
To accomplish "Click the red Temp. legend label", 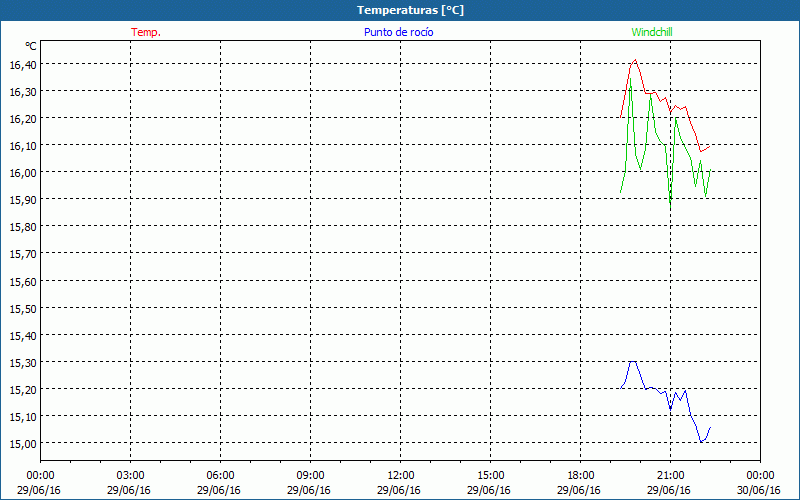I will coord(146,32).
